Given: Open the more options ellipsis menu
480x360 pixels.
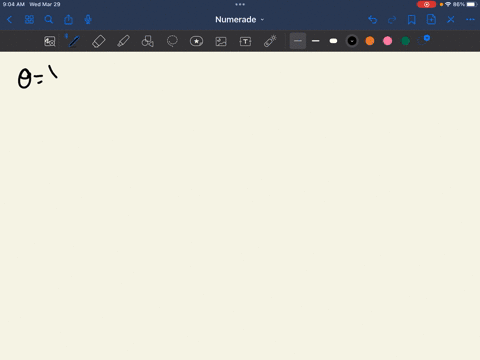Looking at the screenshot, I should coord(470,20).
